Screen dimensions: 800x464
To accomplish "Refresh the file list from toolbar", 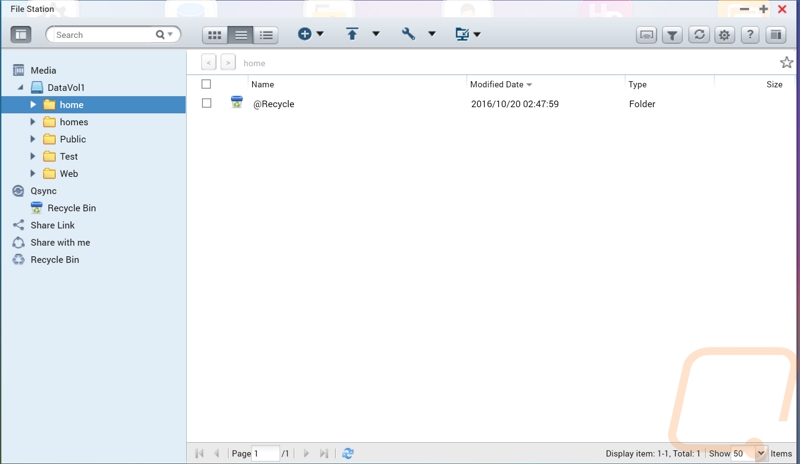I will 699,35.
